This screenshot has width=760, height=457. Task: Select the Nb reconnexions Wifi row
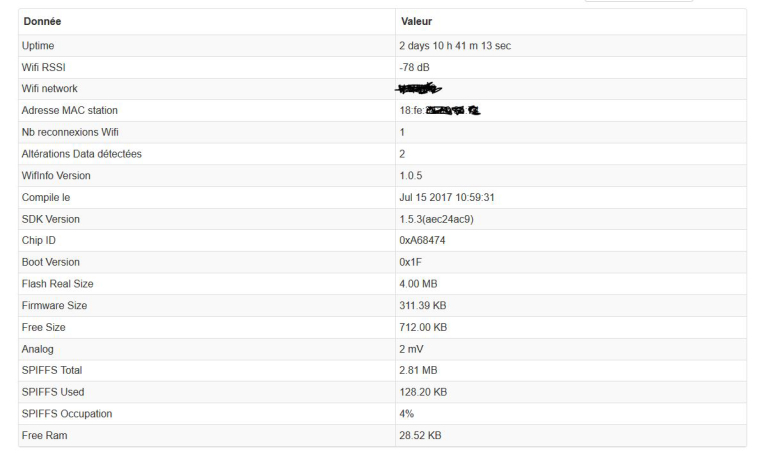[382, 132]
